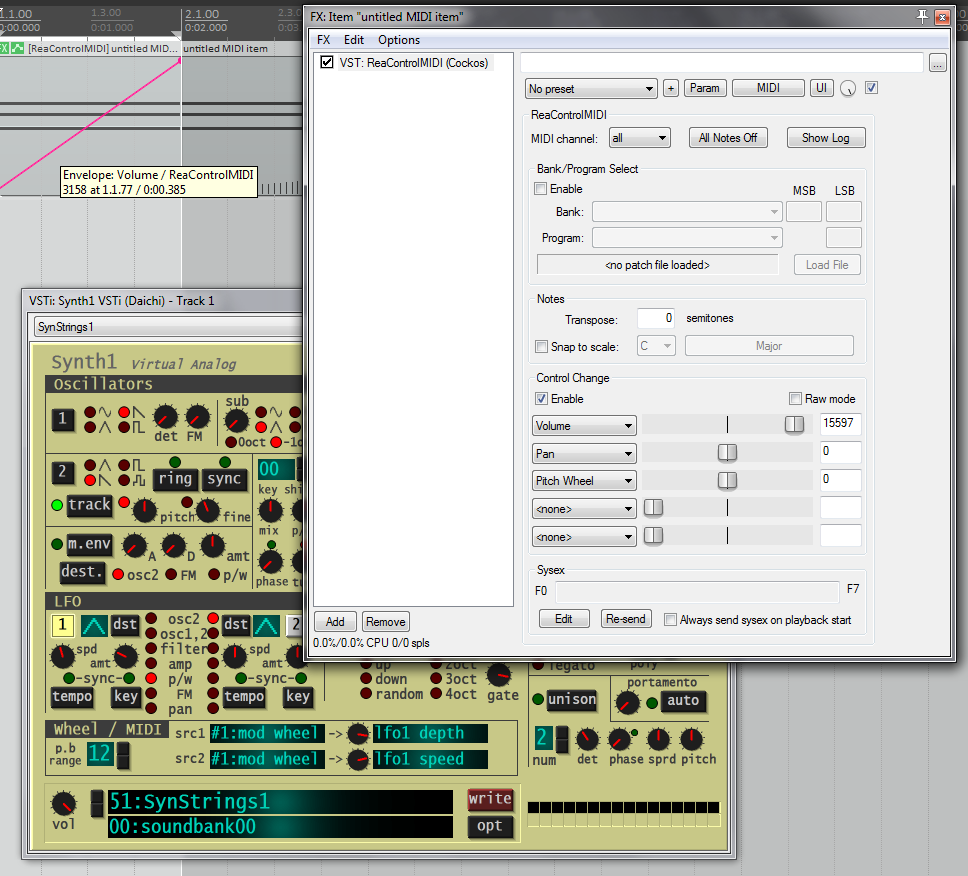The width and height of the screenshot is (968, 876).
Task: Click the Sysex Edit button
Action: tap(564, 619)
